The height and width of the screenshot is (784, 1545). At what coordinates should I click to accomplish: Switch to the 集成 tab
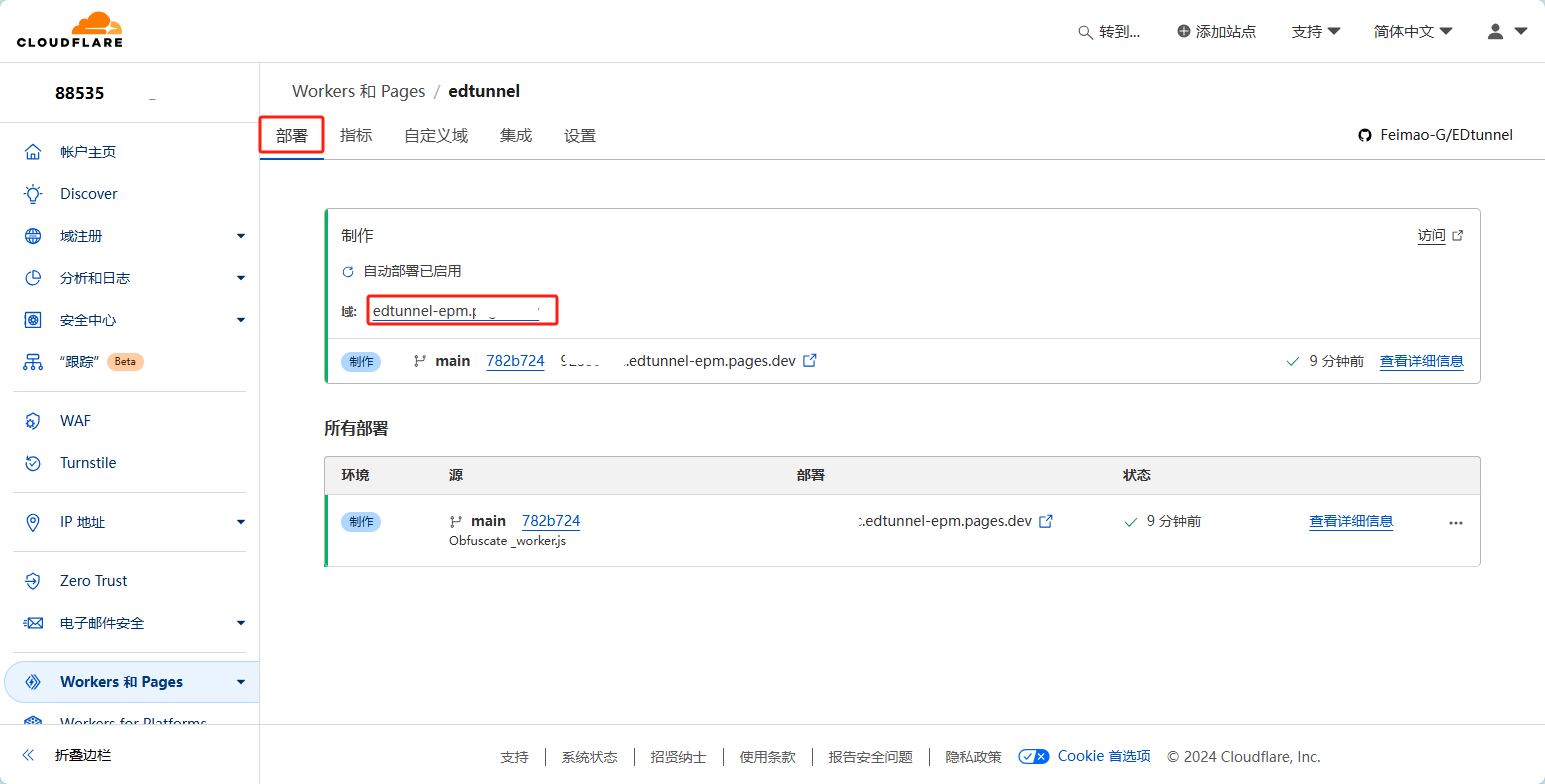[516, 136]
